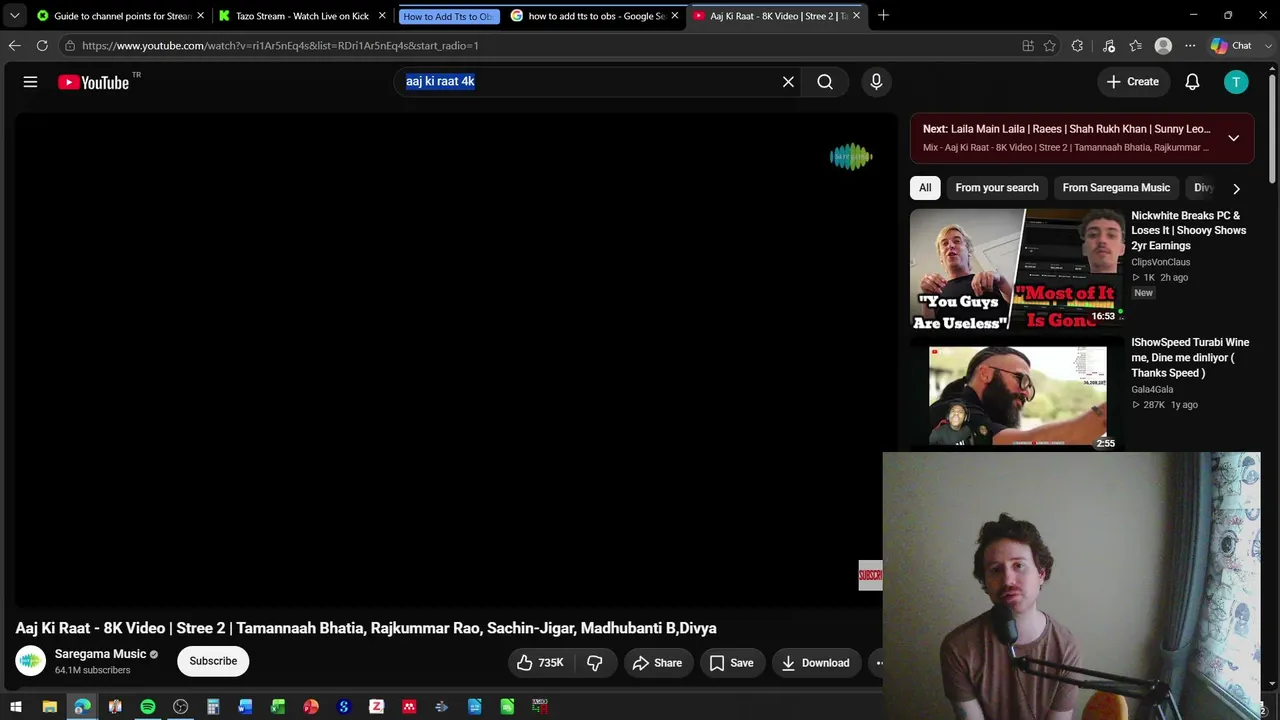Open Copilot Chat button
Image resolution: width=1280 pixels, height=720 pixels.
tap(1231, 45)
